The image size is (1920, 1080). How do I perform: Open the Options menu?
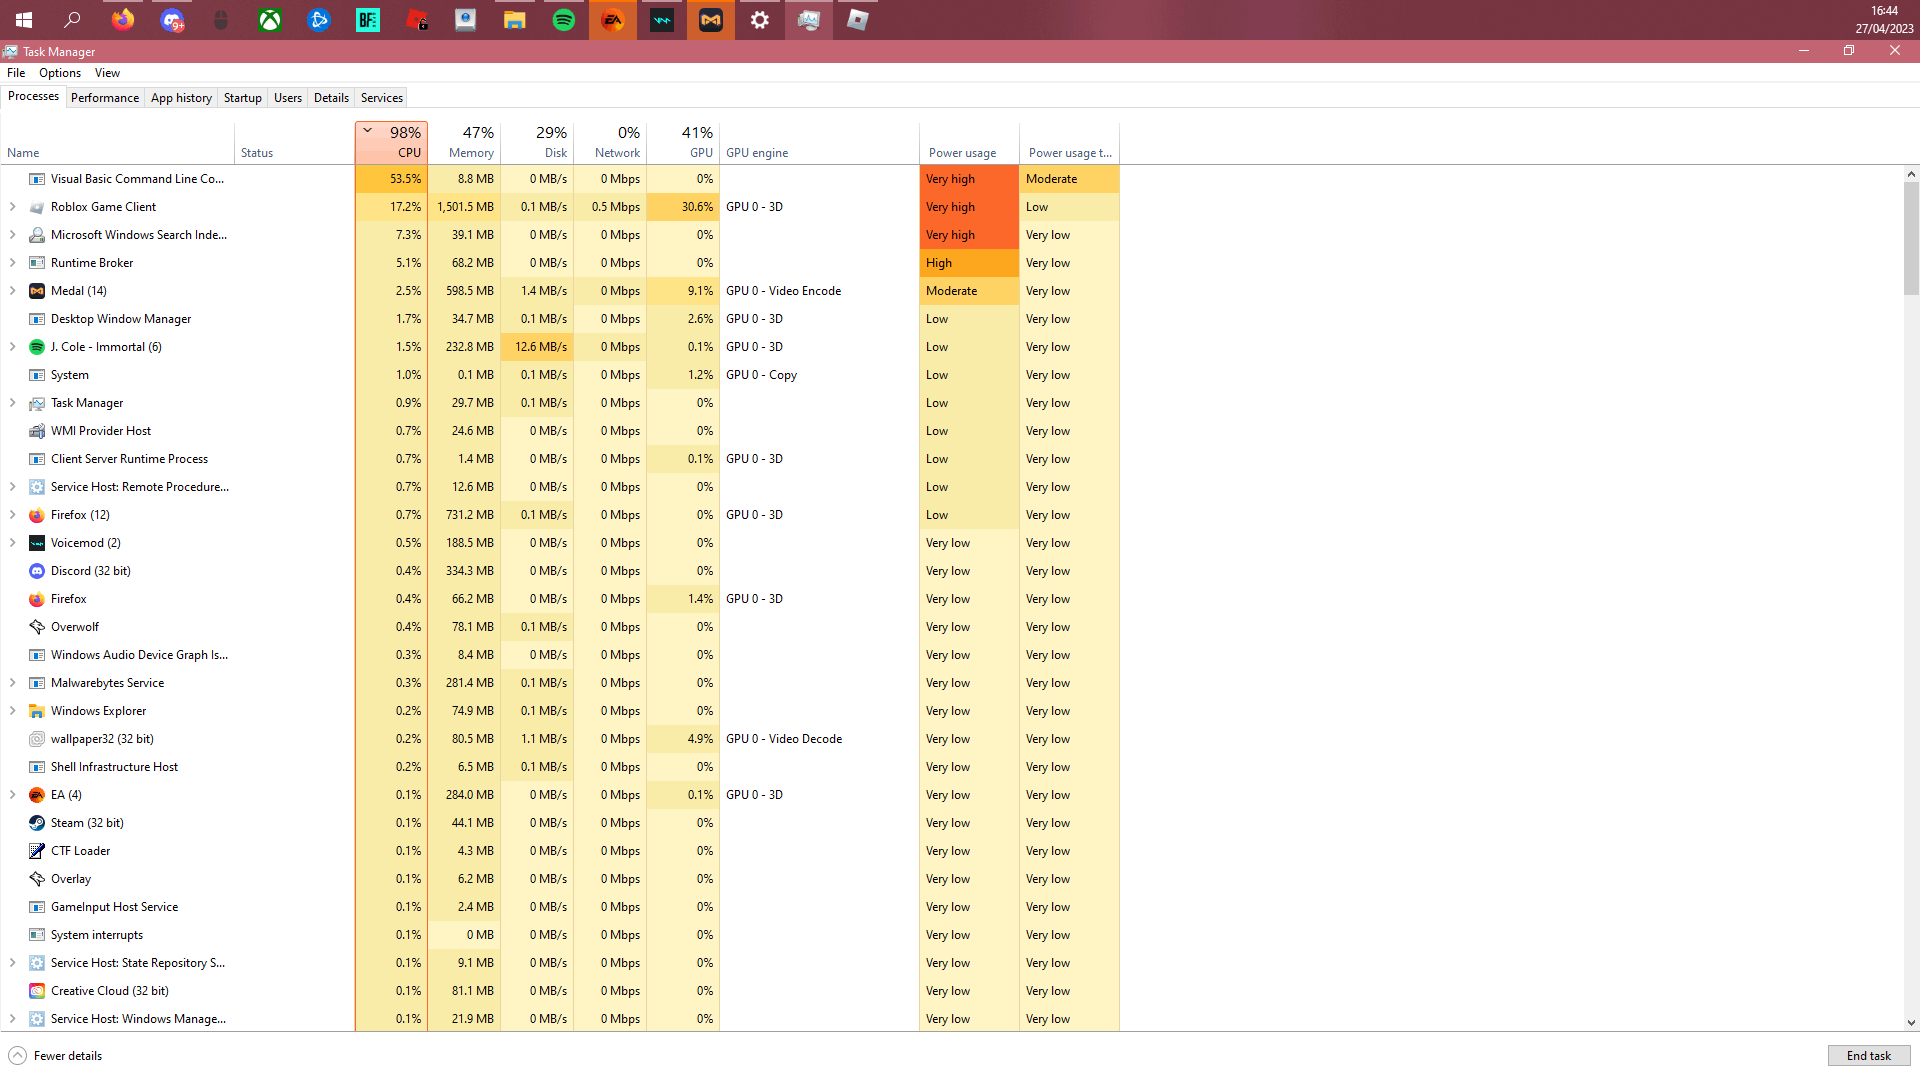60,73
